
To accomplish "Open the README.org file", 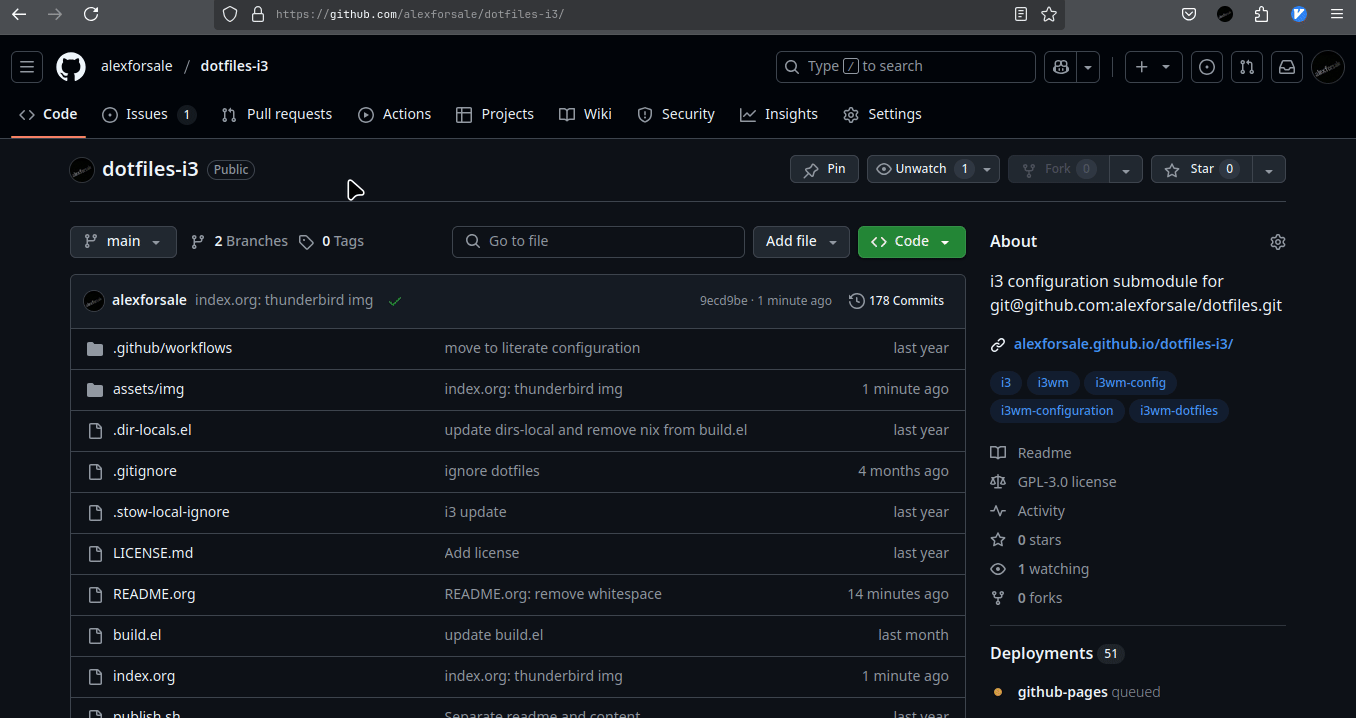I will click(x=154, y=594).
